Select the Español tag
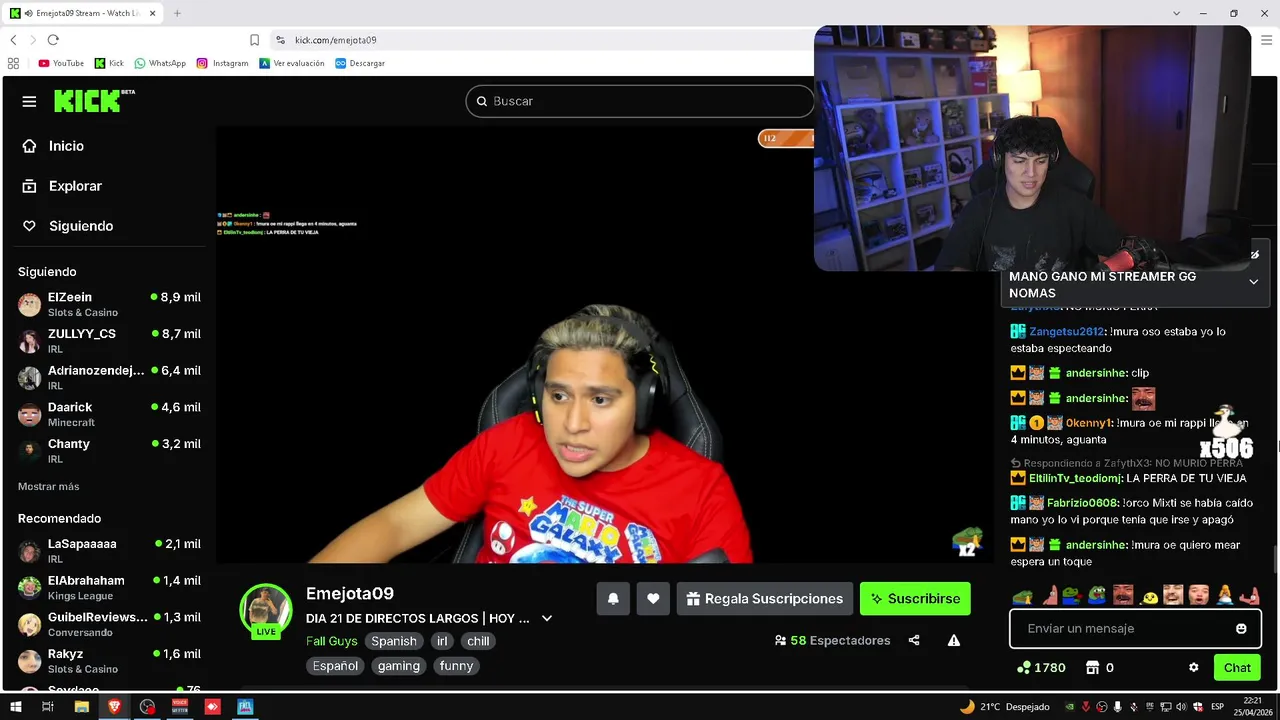This screenshot has height=720, width=1280. (x=335, y=666)
